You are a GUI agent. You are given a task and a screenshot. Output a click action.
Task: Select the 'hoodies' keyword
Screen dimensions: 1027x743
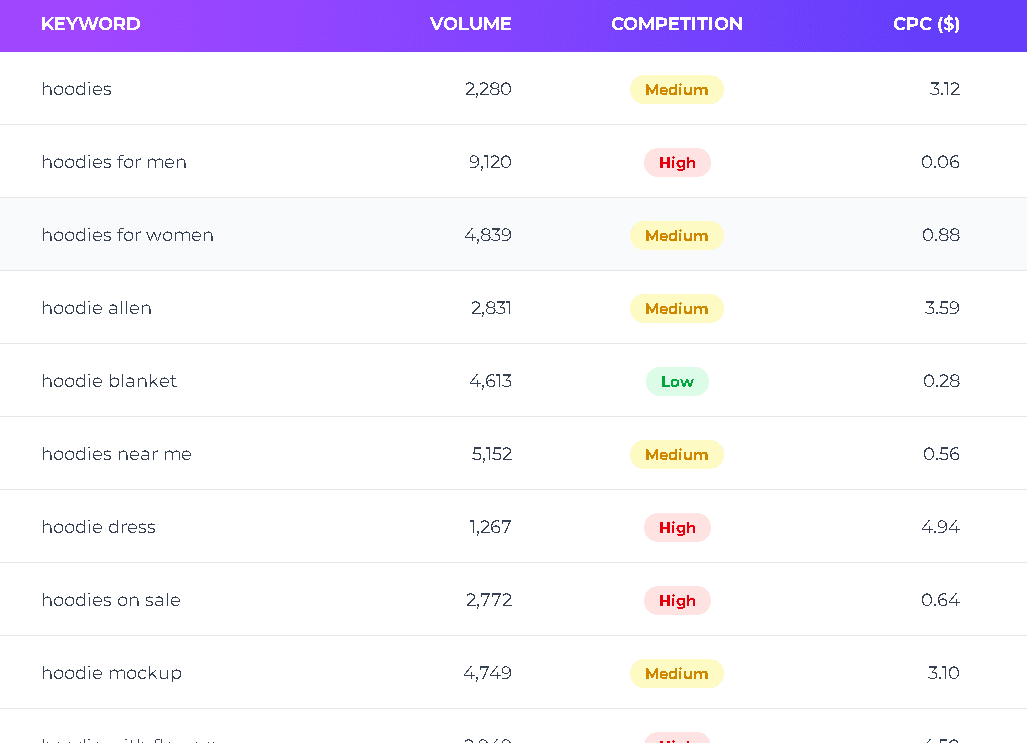tap(77, 89)
